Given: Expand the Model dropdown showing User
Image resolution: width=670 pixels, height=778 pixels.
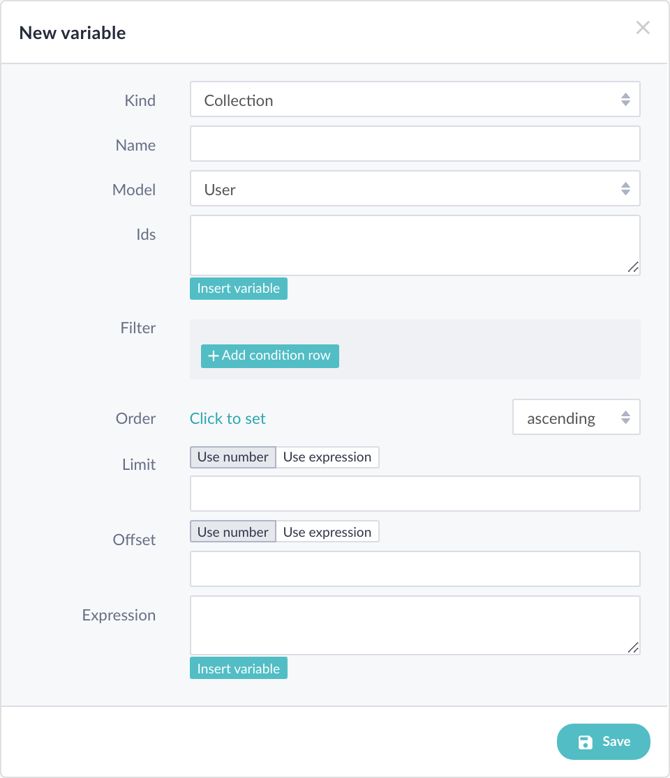Looking at the screenshot, I should 414,189.
